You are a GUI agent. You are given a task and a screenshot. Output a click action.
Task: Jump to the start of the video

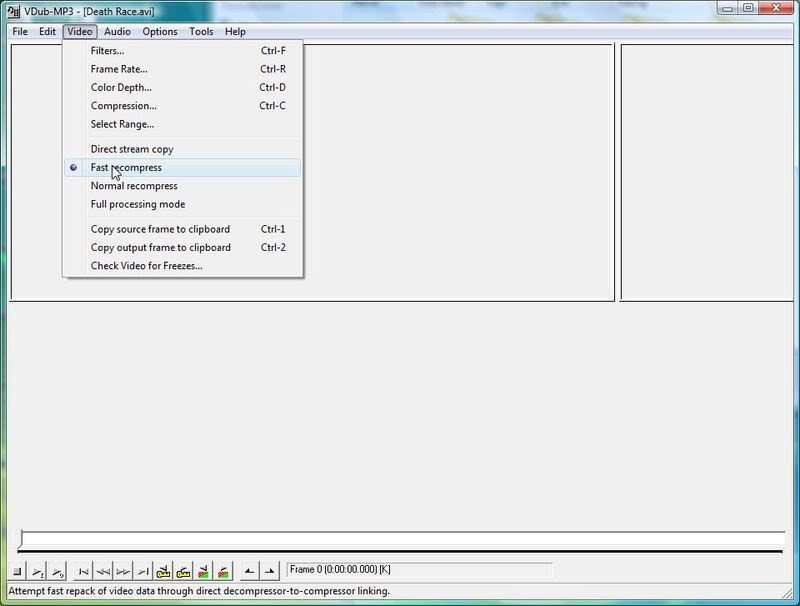[x=83, y=571]
